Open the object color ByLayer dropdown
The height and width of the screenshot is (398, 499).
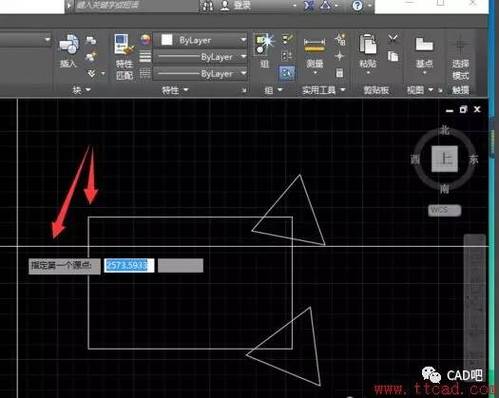(244, 40)
